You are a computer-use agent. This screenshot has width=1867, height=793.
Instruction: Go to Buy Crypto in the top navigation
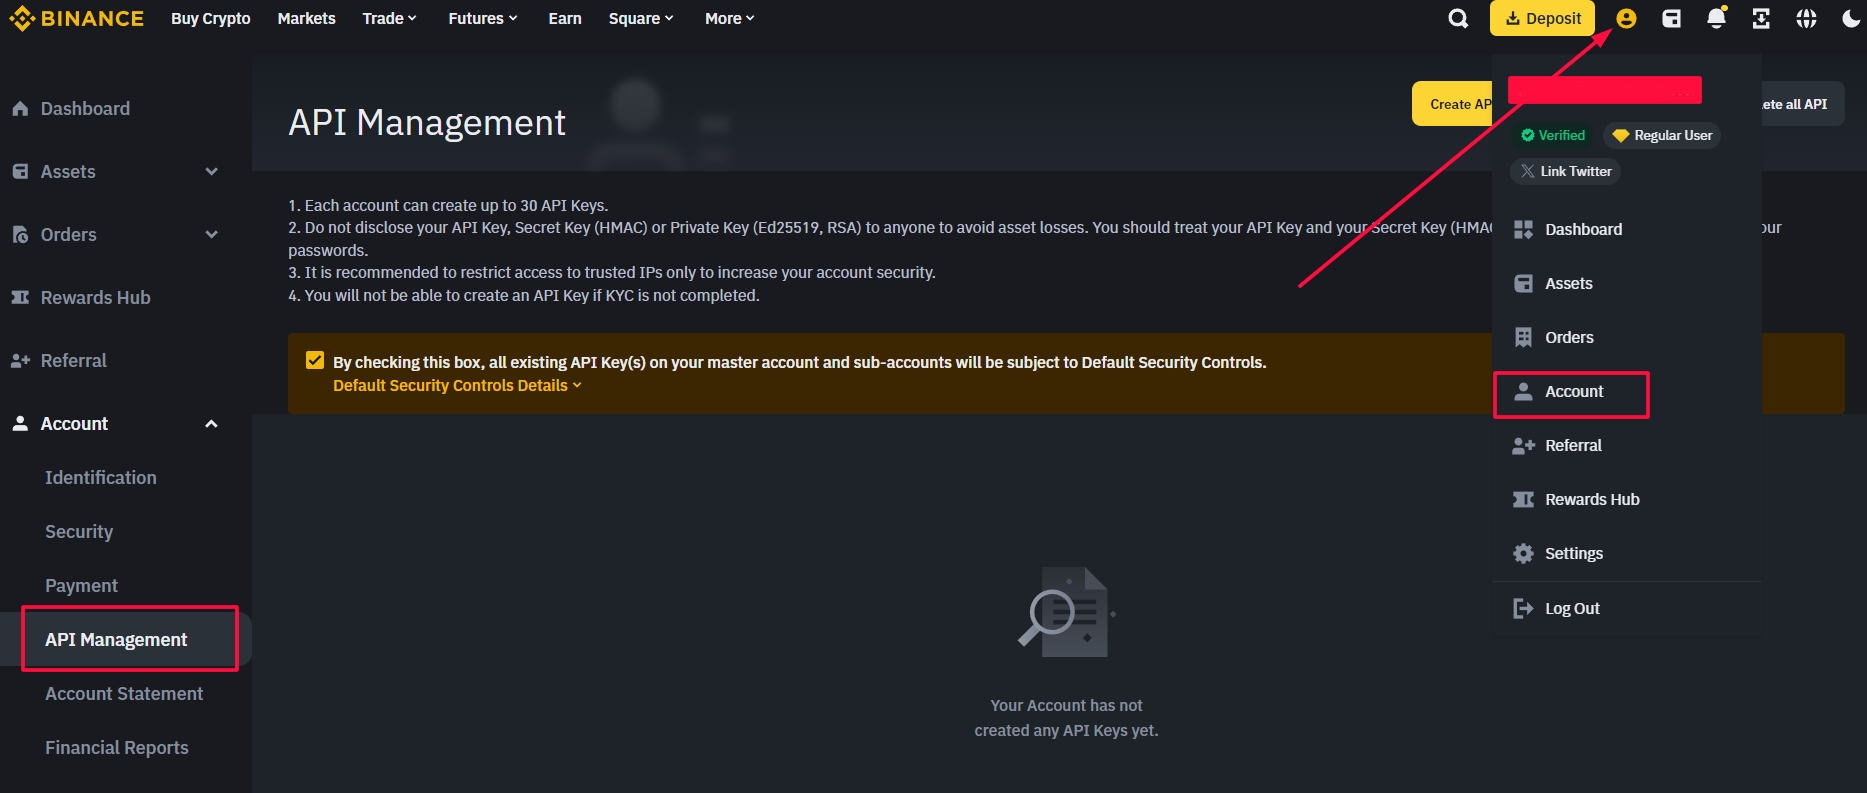coord(211,18)
